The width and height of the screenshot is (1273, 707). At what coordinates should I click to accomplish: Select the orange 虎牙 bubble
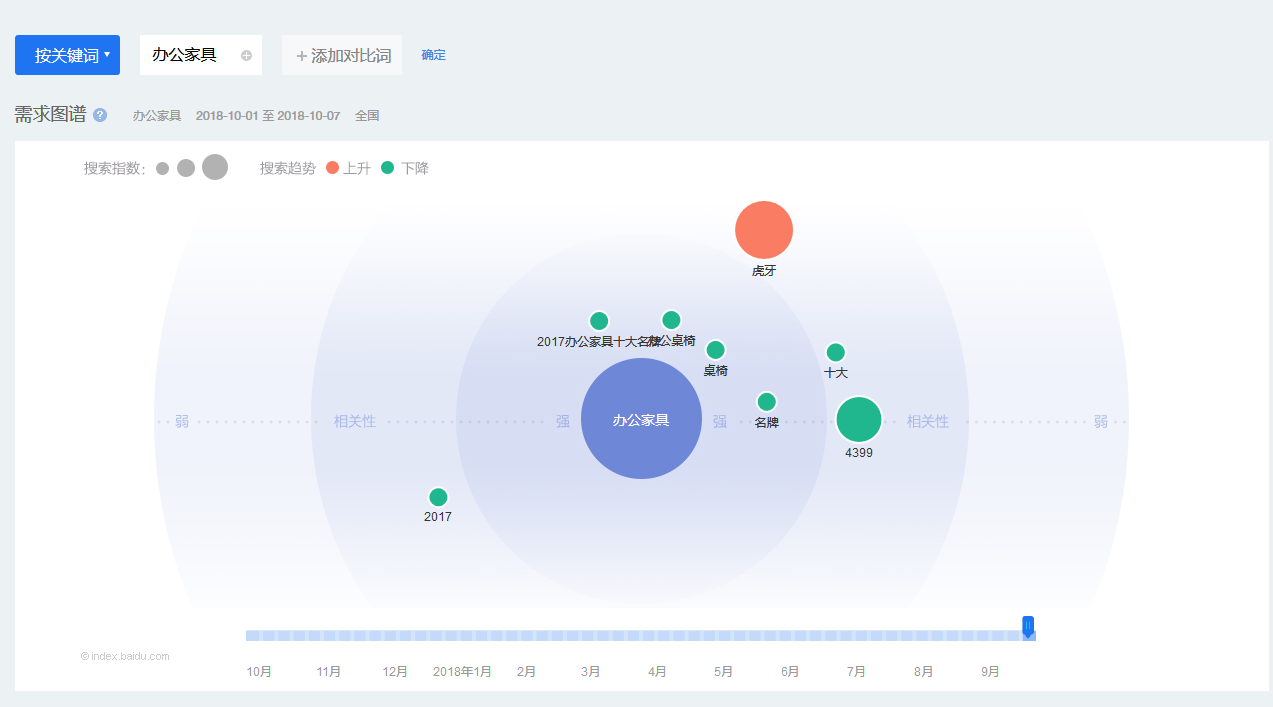pos(764,230)
